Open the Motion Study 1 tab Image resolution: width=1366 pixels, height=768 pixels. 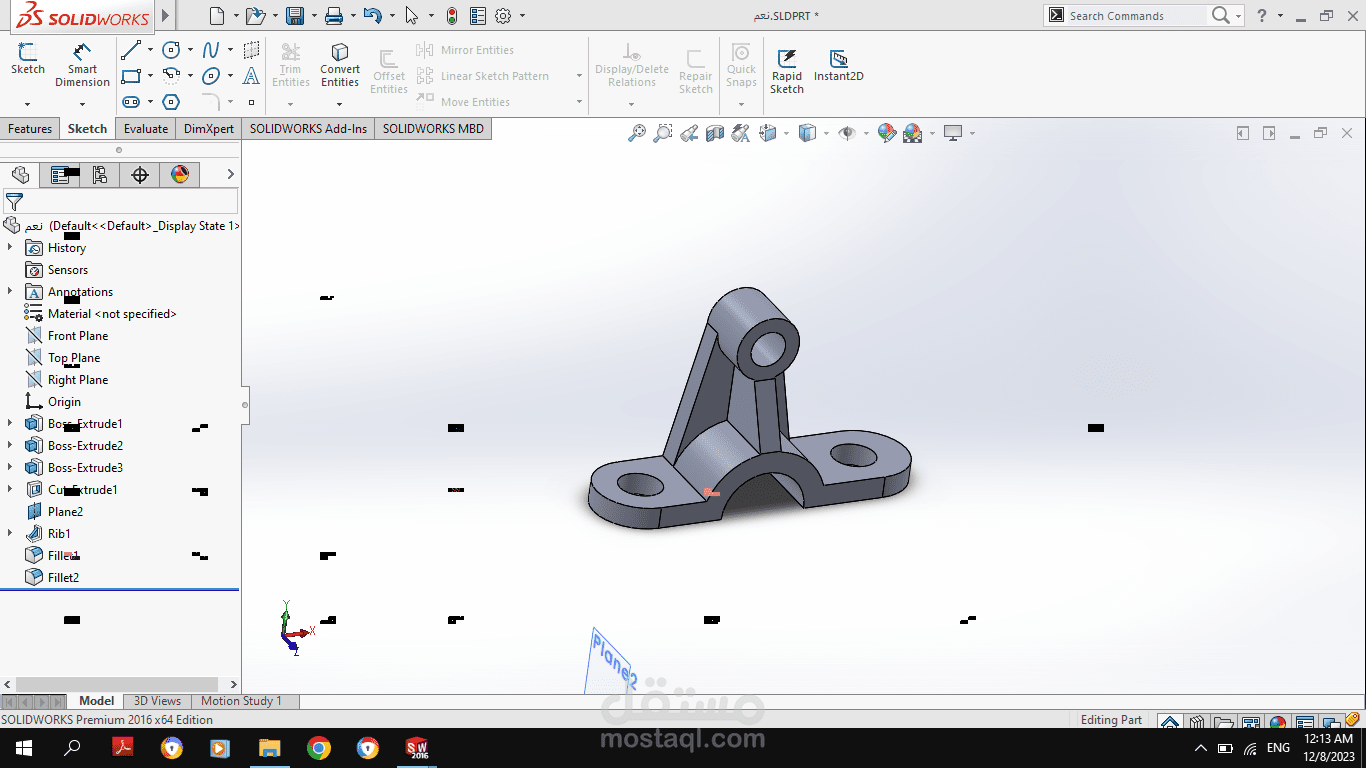241,701
